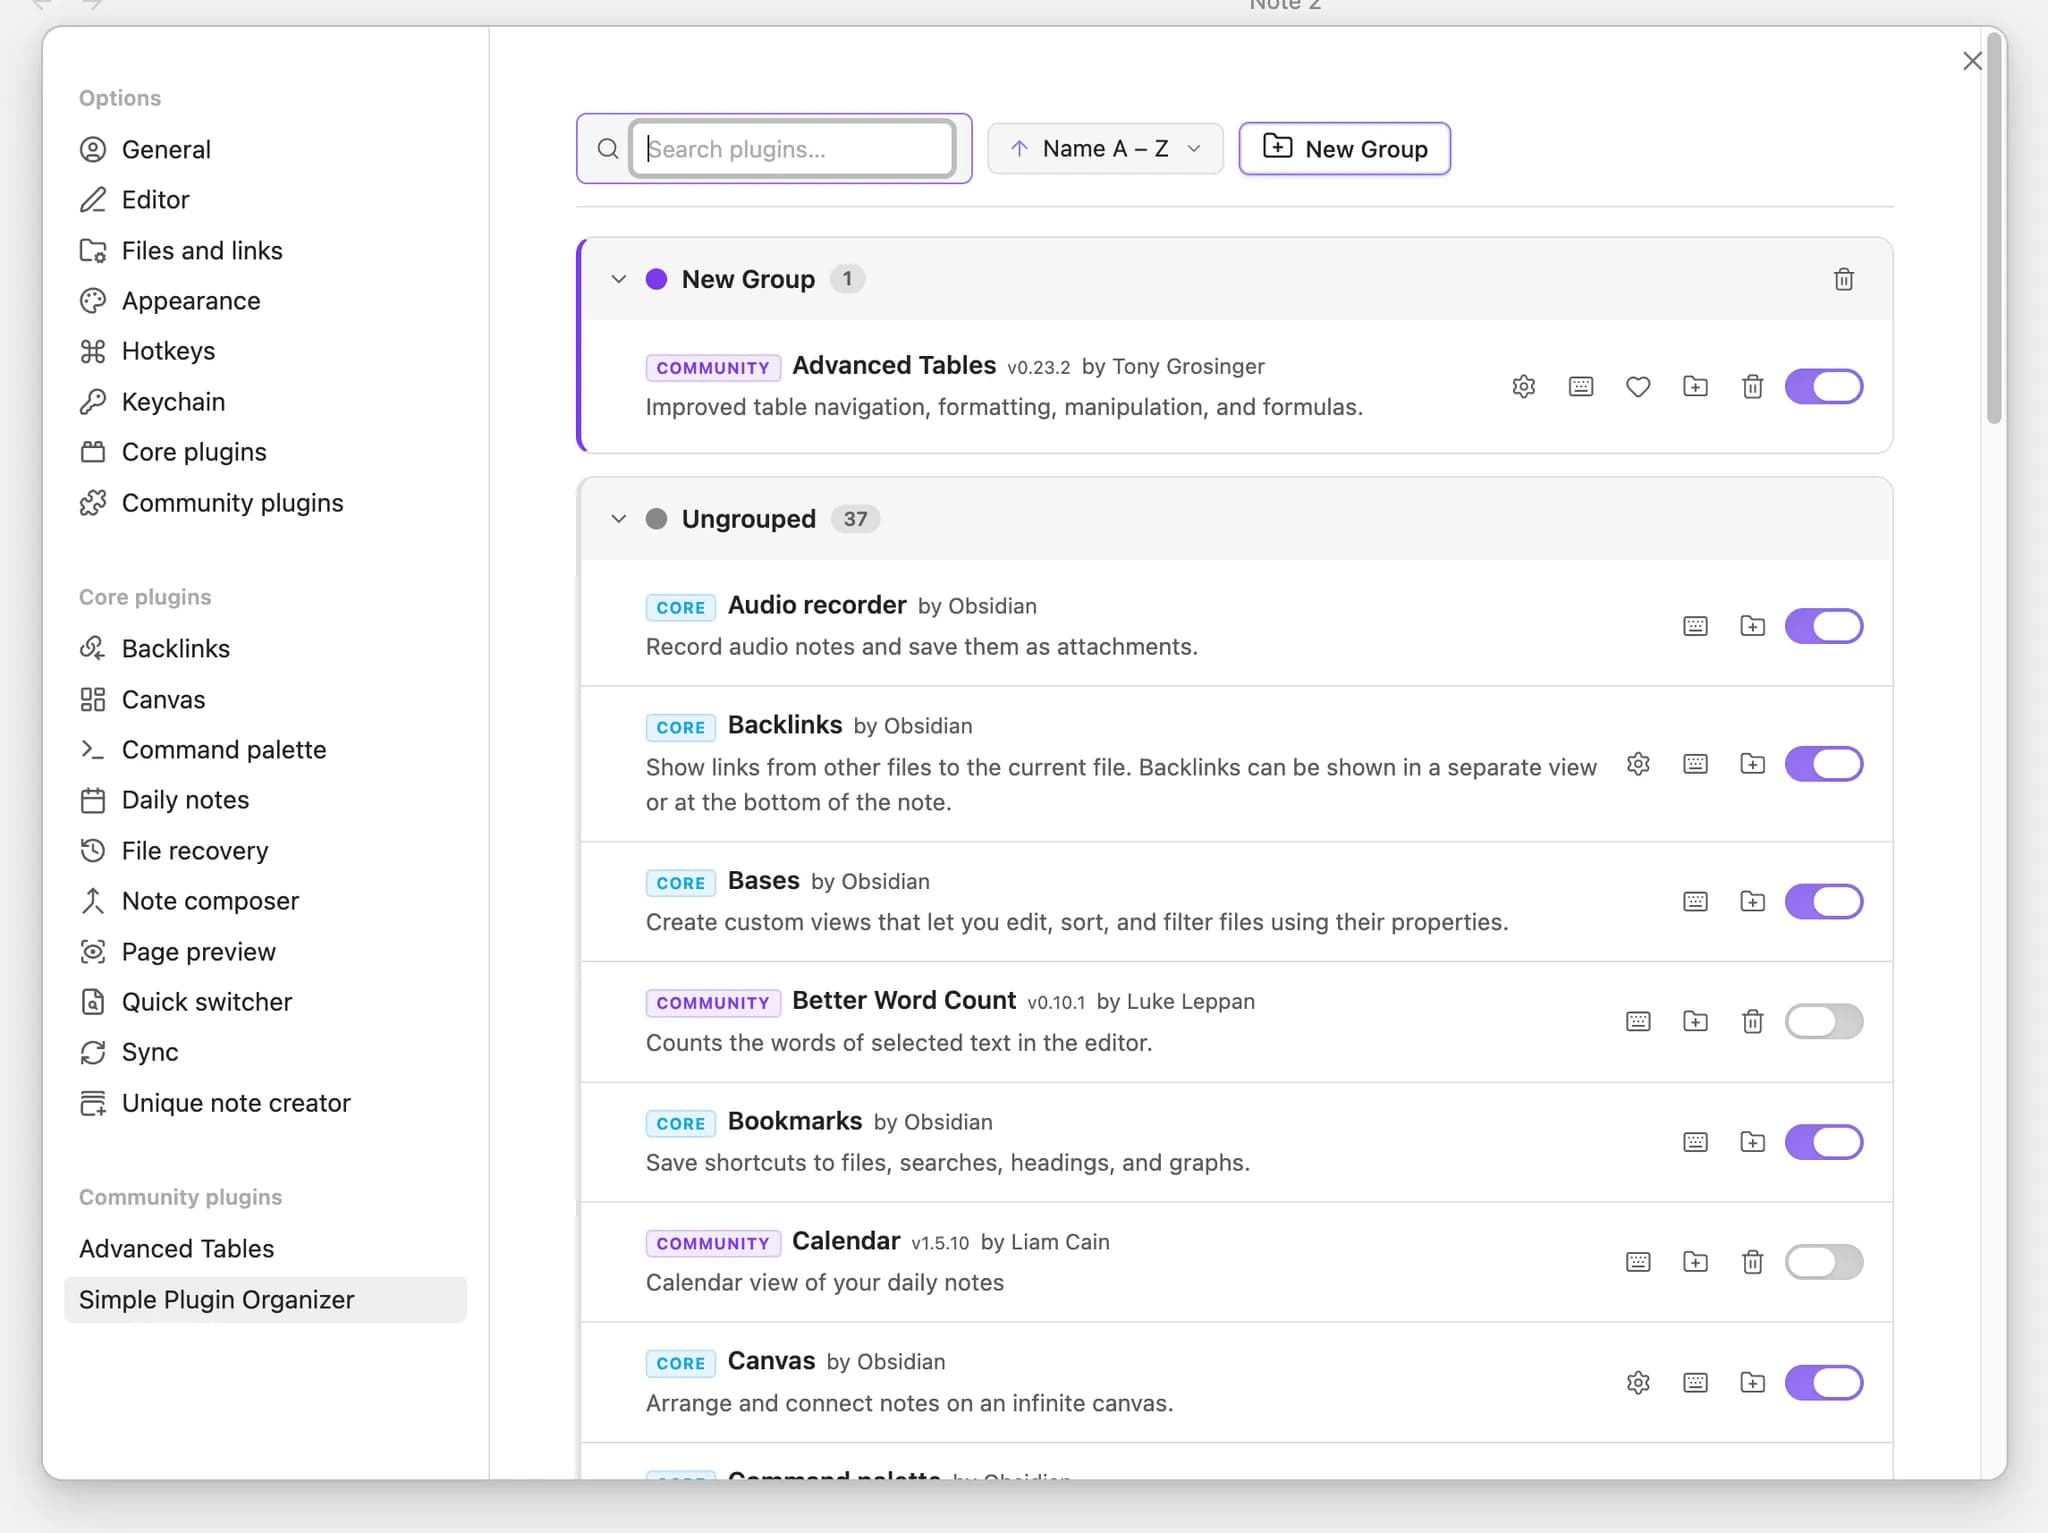Screen dimensions: 2048x1533
Task: Collapse the Ungrouped section chevron
Action: tap(619, 519)
